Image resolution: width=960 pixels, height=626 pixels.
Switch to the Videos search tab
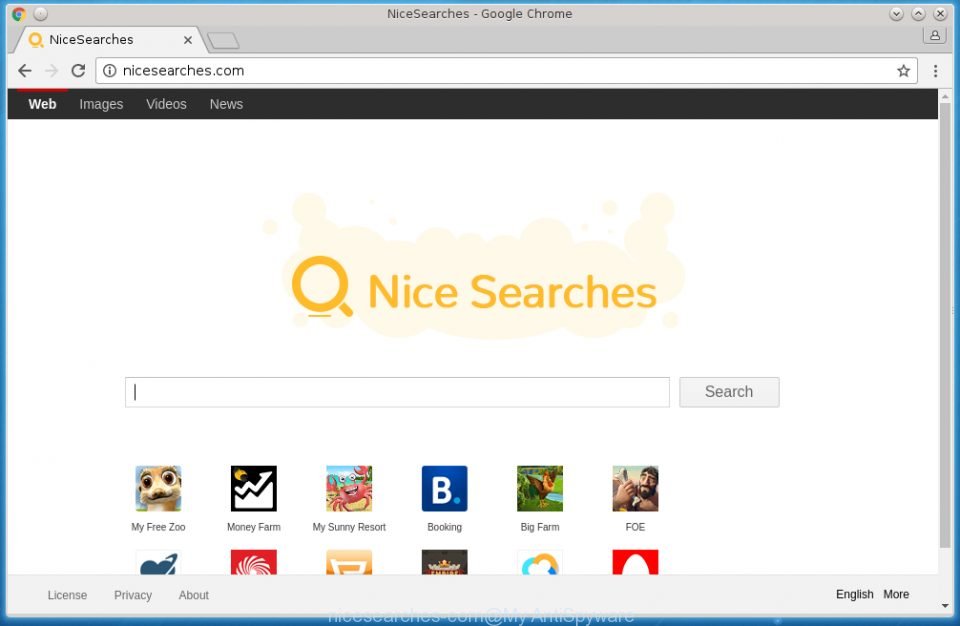pyautogui.click(x=166, y=104)
